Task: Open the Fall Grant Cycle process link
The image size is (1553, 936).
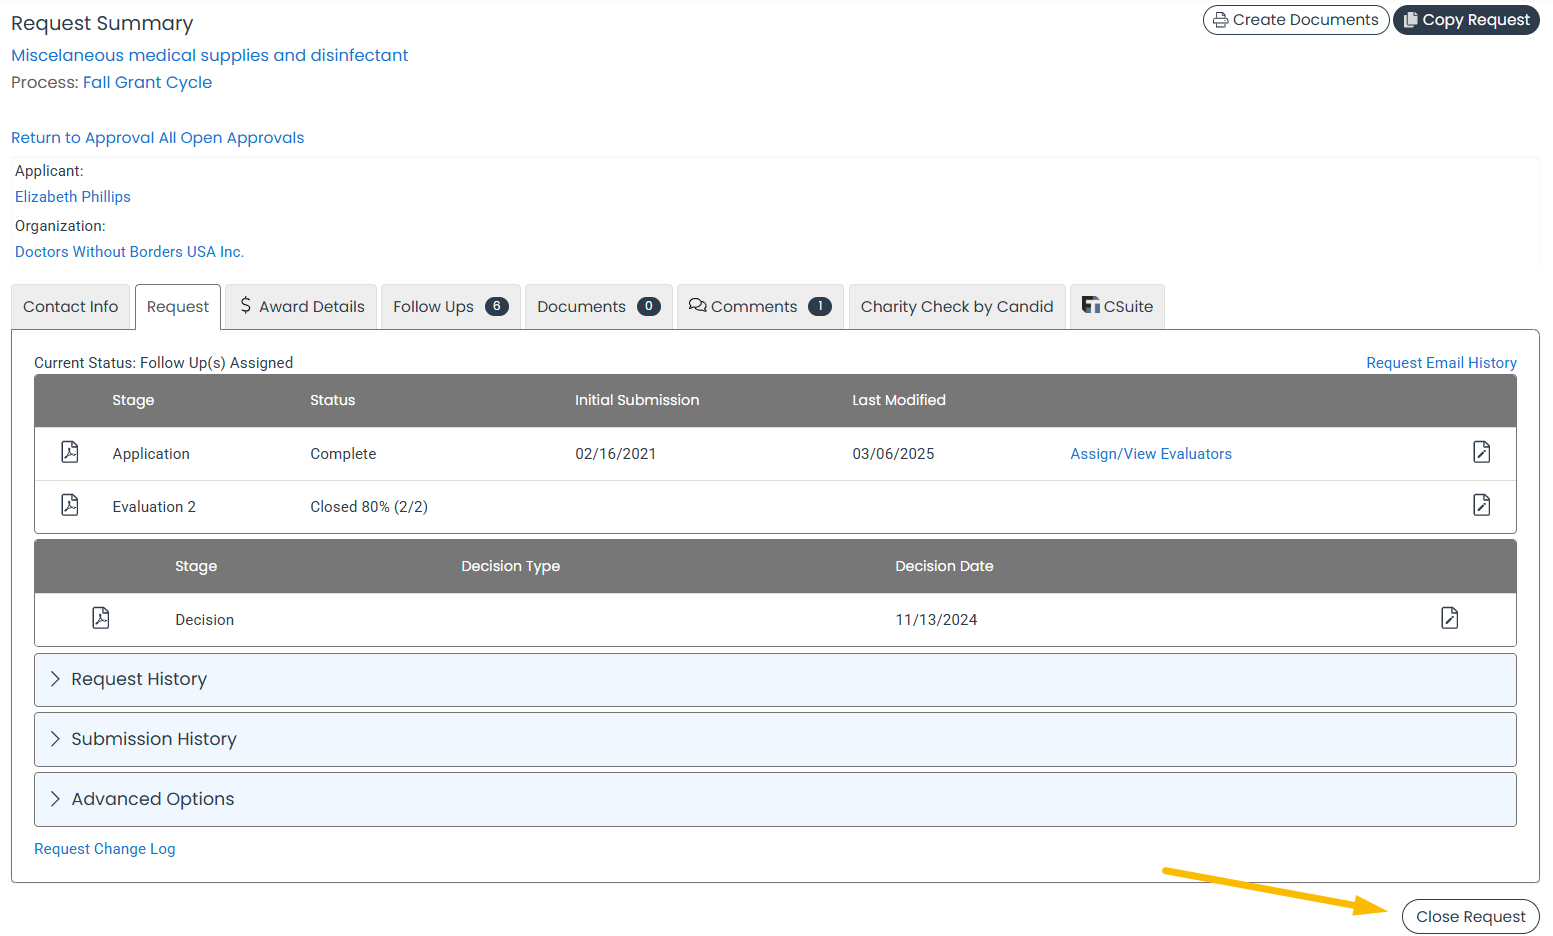Action: point(147,82)
